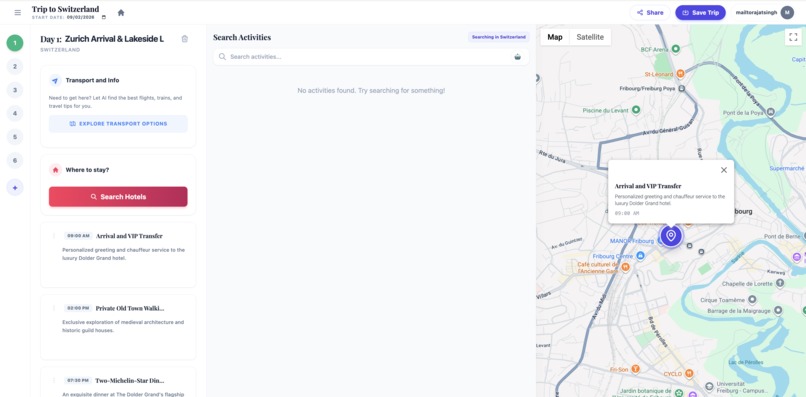Click the purple location pin marker
This screenshot has height=397, width=806.
671,236
